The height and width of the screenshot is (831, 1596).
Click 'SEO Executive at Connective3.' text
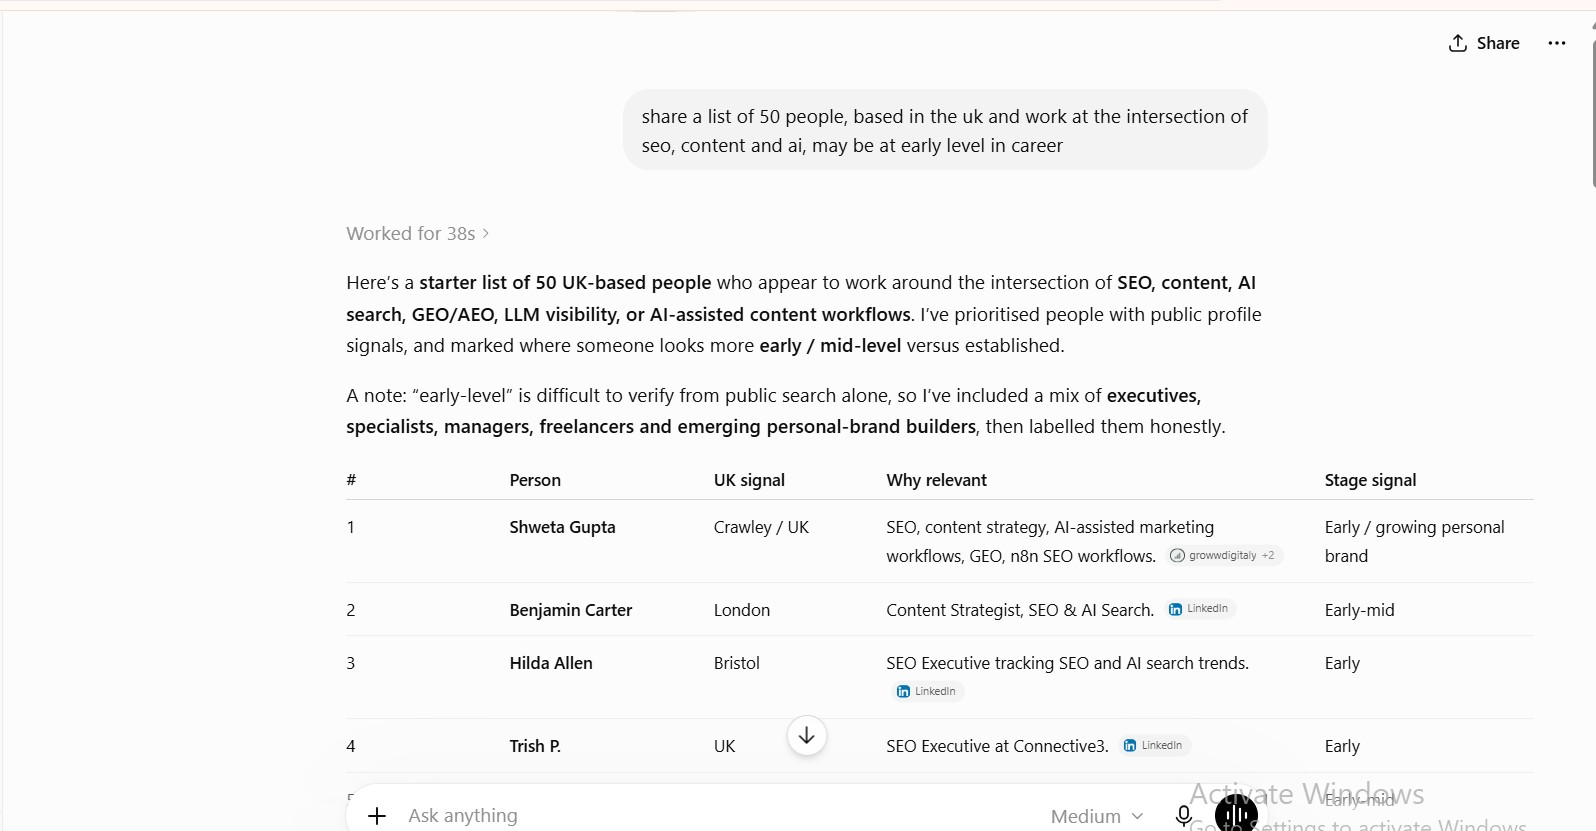point(997,746)
